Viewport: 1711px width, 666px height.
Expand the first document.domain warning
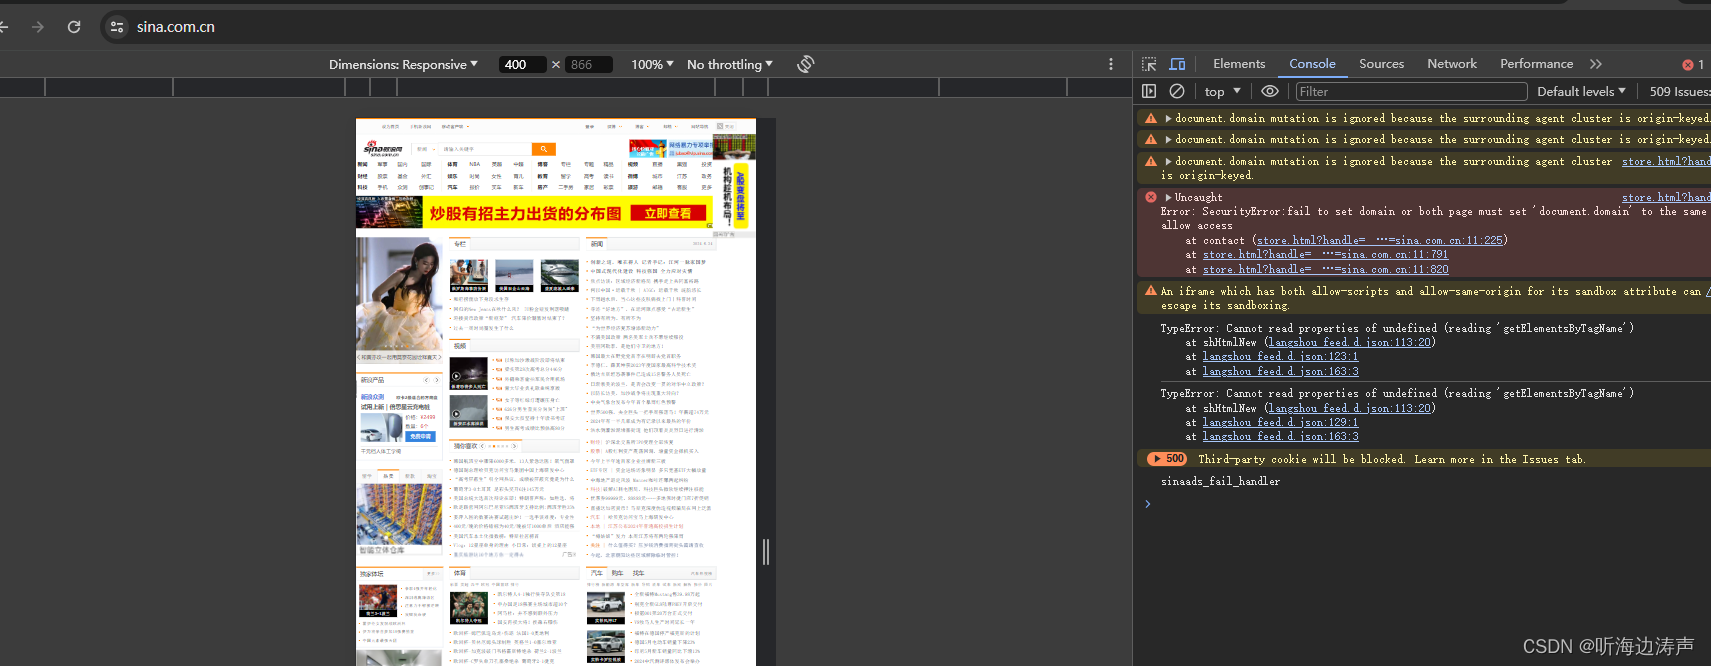tap(1168, 118)
